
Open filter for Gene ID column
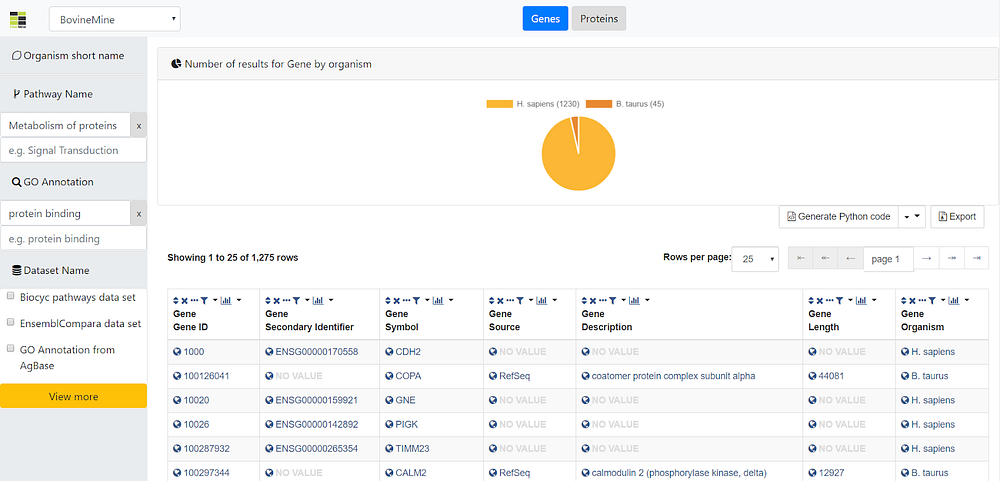pos(204,300)
